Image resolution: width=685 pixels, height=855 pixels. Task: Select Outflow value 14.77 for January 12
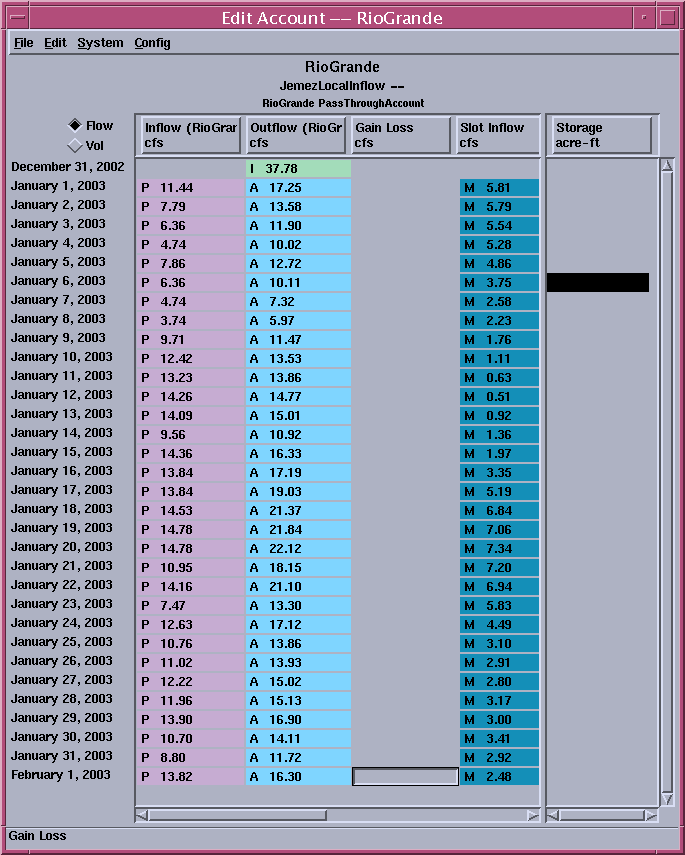click(x=298, y=396)
